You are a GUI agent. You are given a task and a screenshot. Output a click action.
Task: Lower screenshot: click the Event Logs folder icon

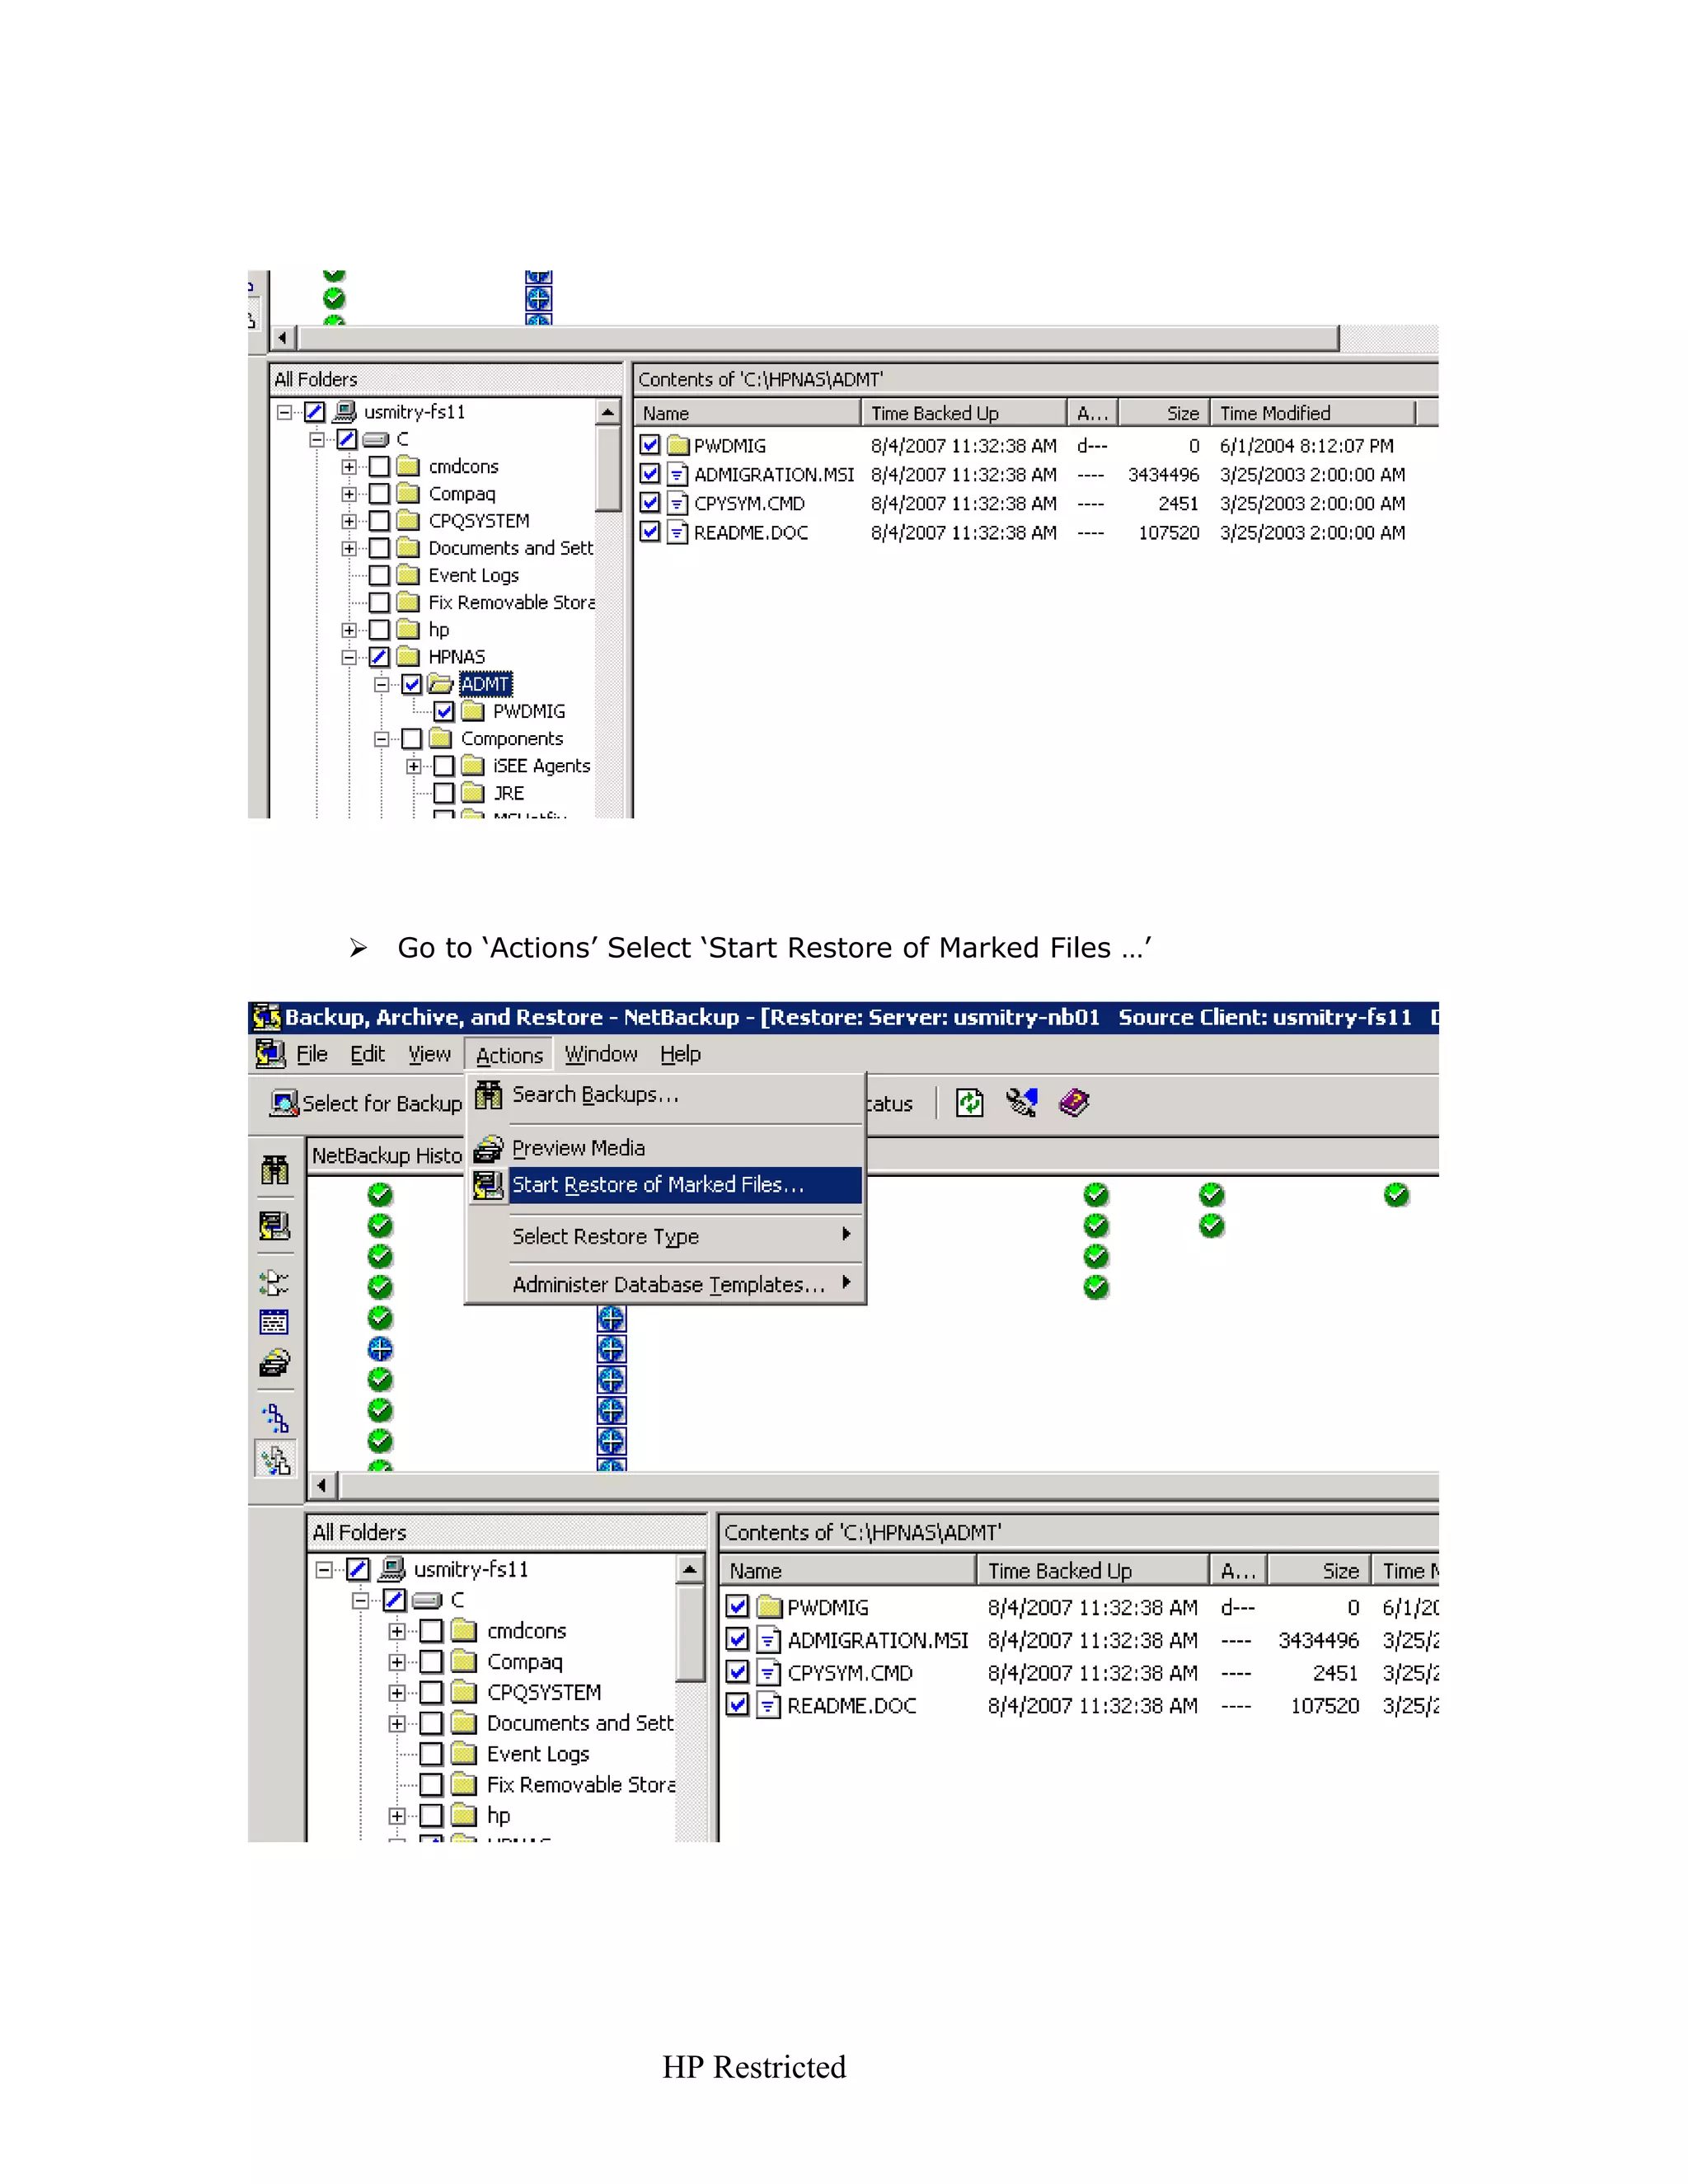[x=463, y=1753]
